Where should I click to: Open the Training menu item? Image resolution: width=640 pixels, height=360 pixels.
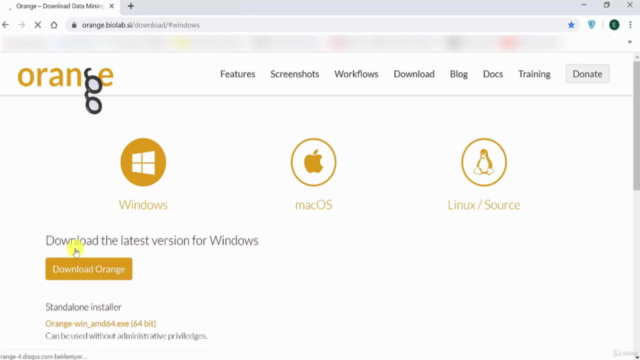click(x=534, y=74)
